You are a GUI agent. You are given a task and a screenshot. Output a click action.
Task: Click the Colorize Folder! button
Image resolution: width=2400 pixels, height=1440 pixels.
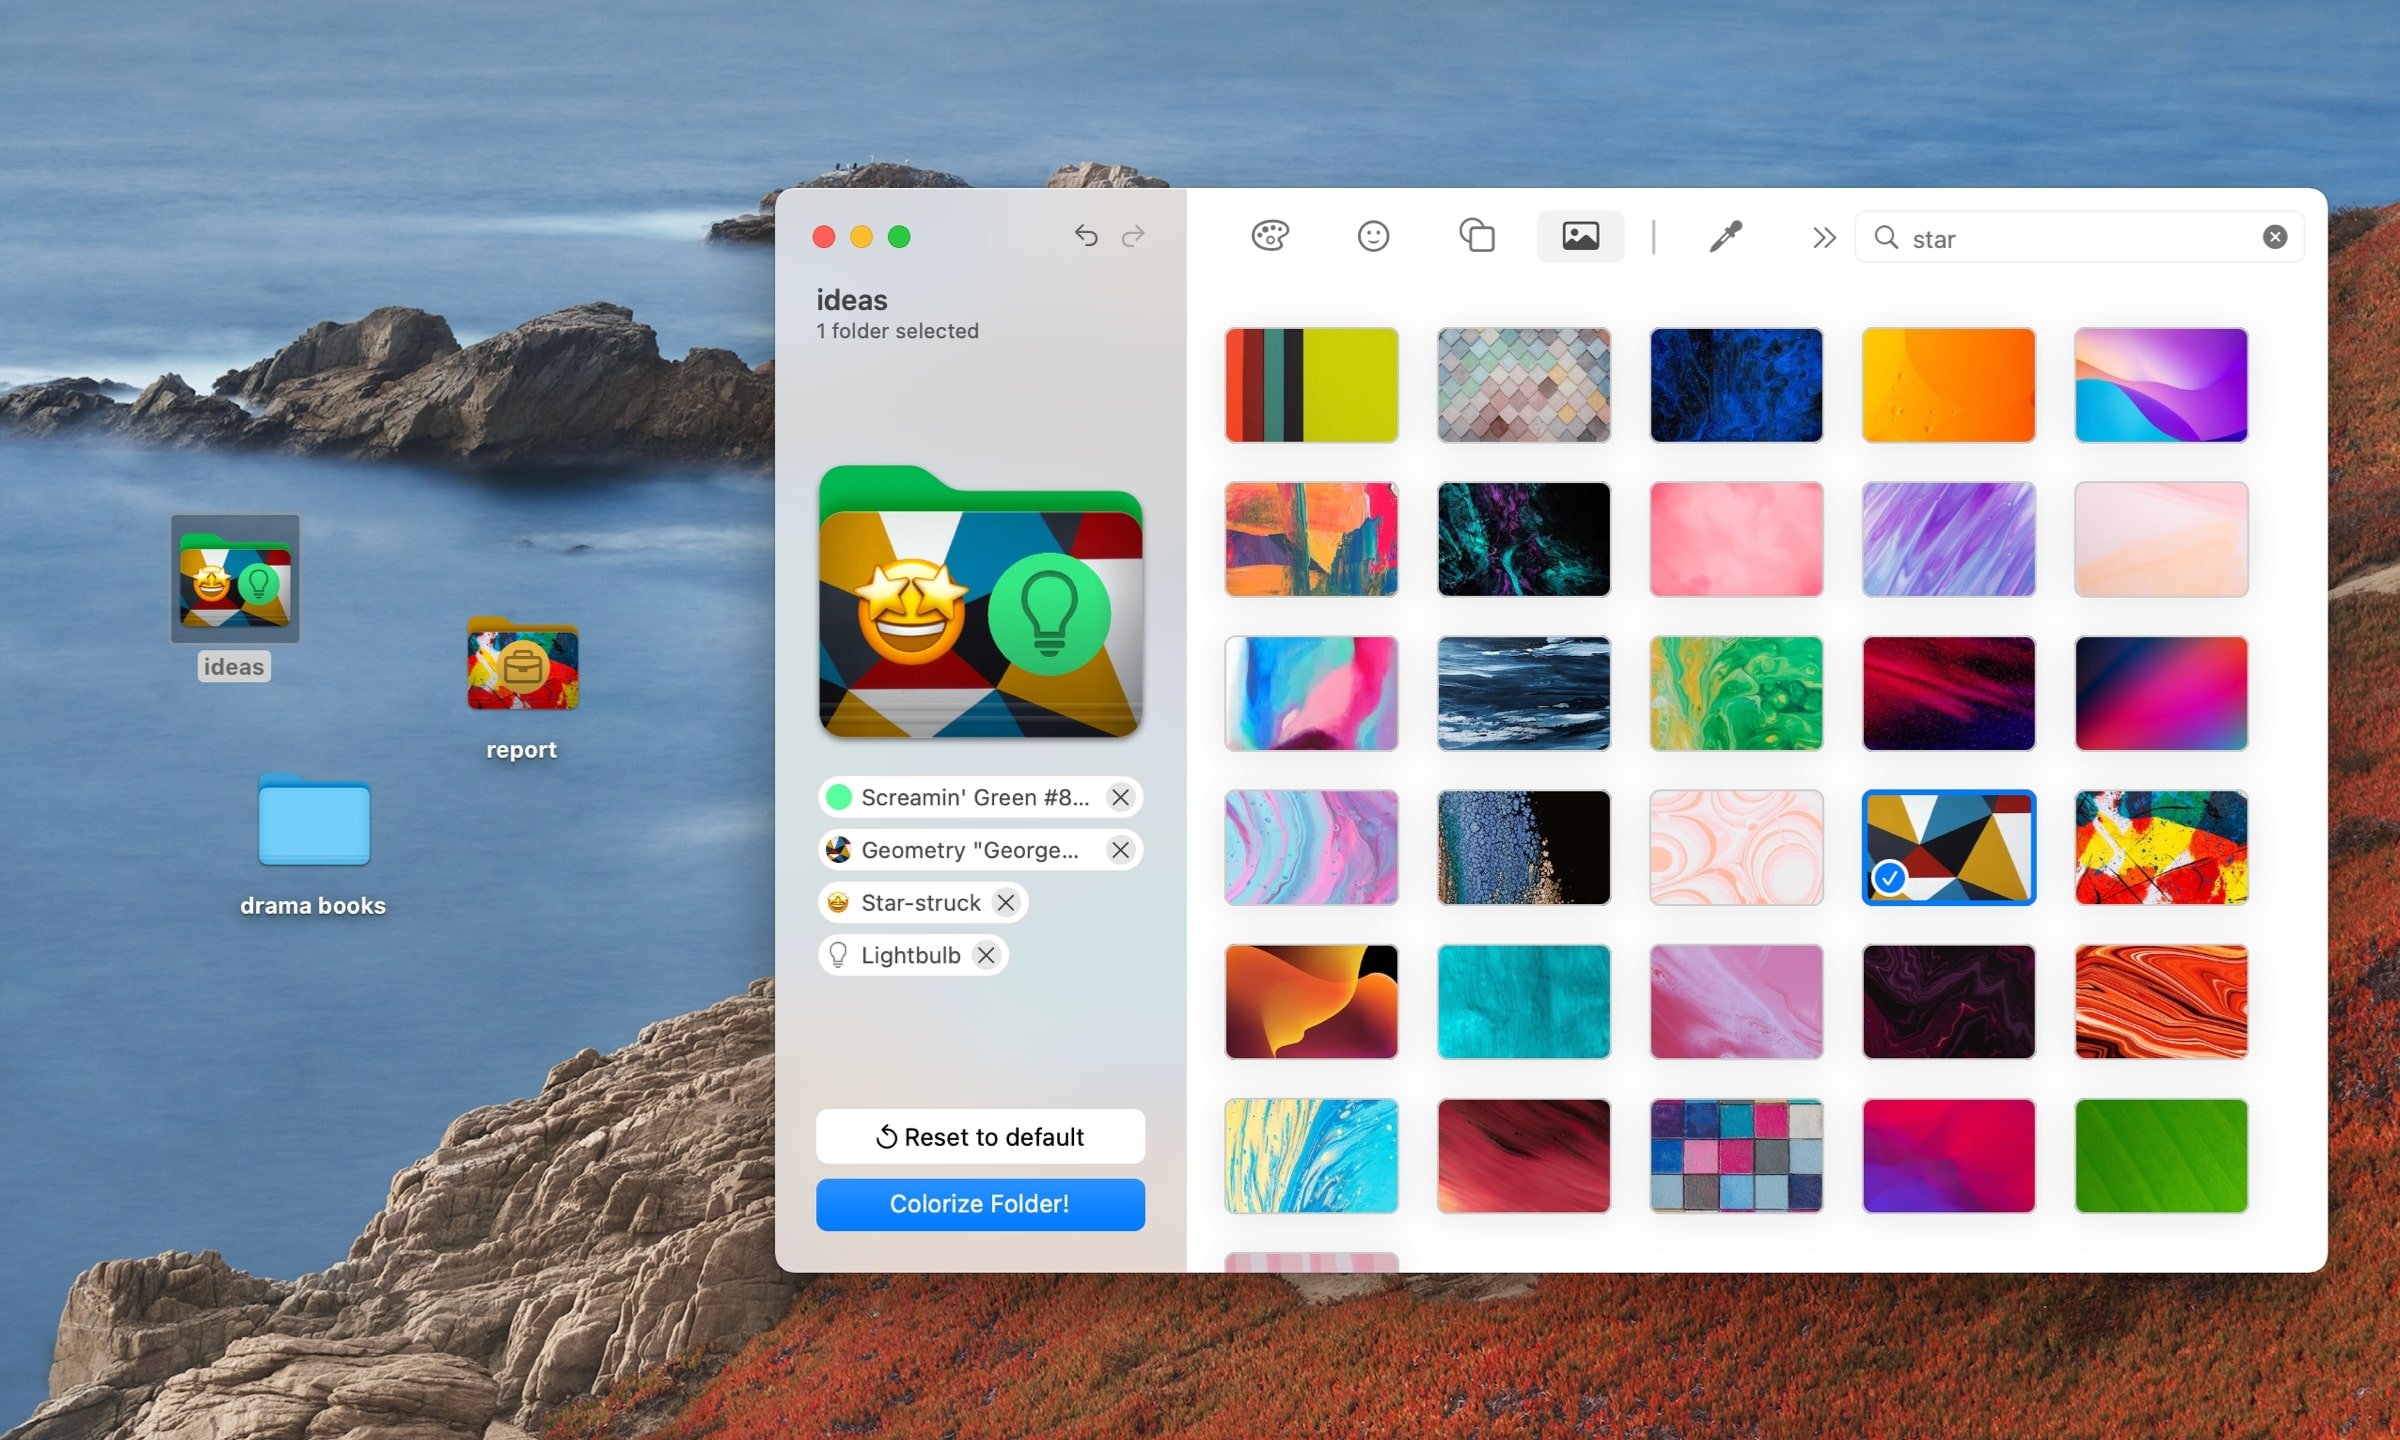tap(979, 1203)
